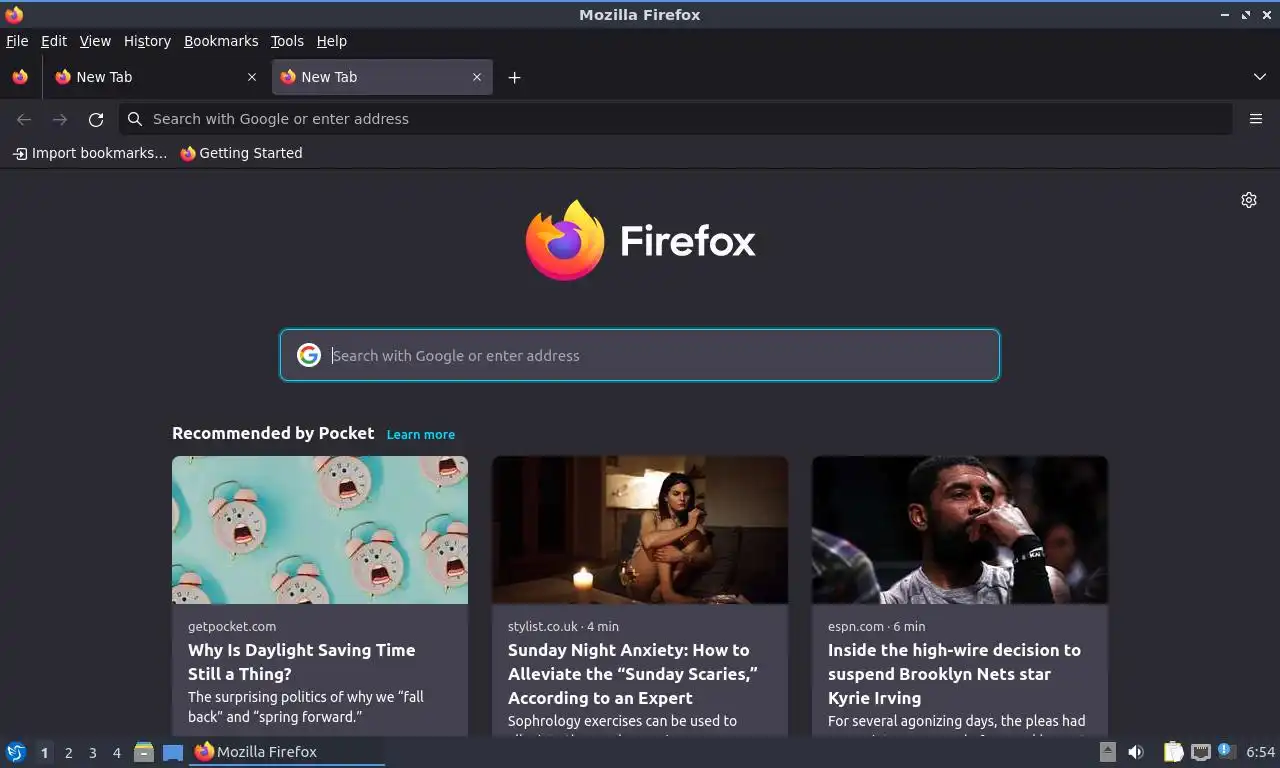Open the Tools menu
1280x768 pixels.
pos(287,41)
